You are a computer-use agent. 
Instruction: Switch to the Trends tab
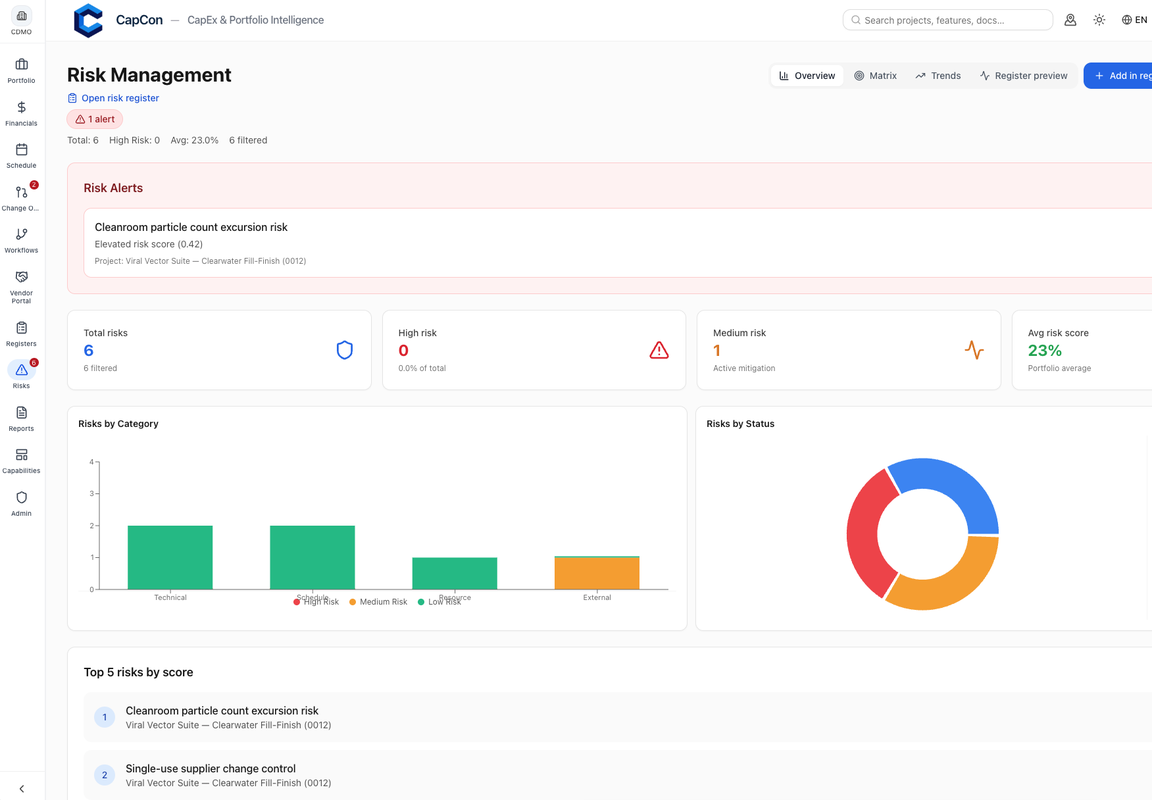938,76
